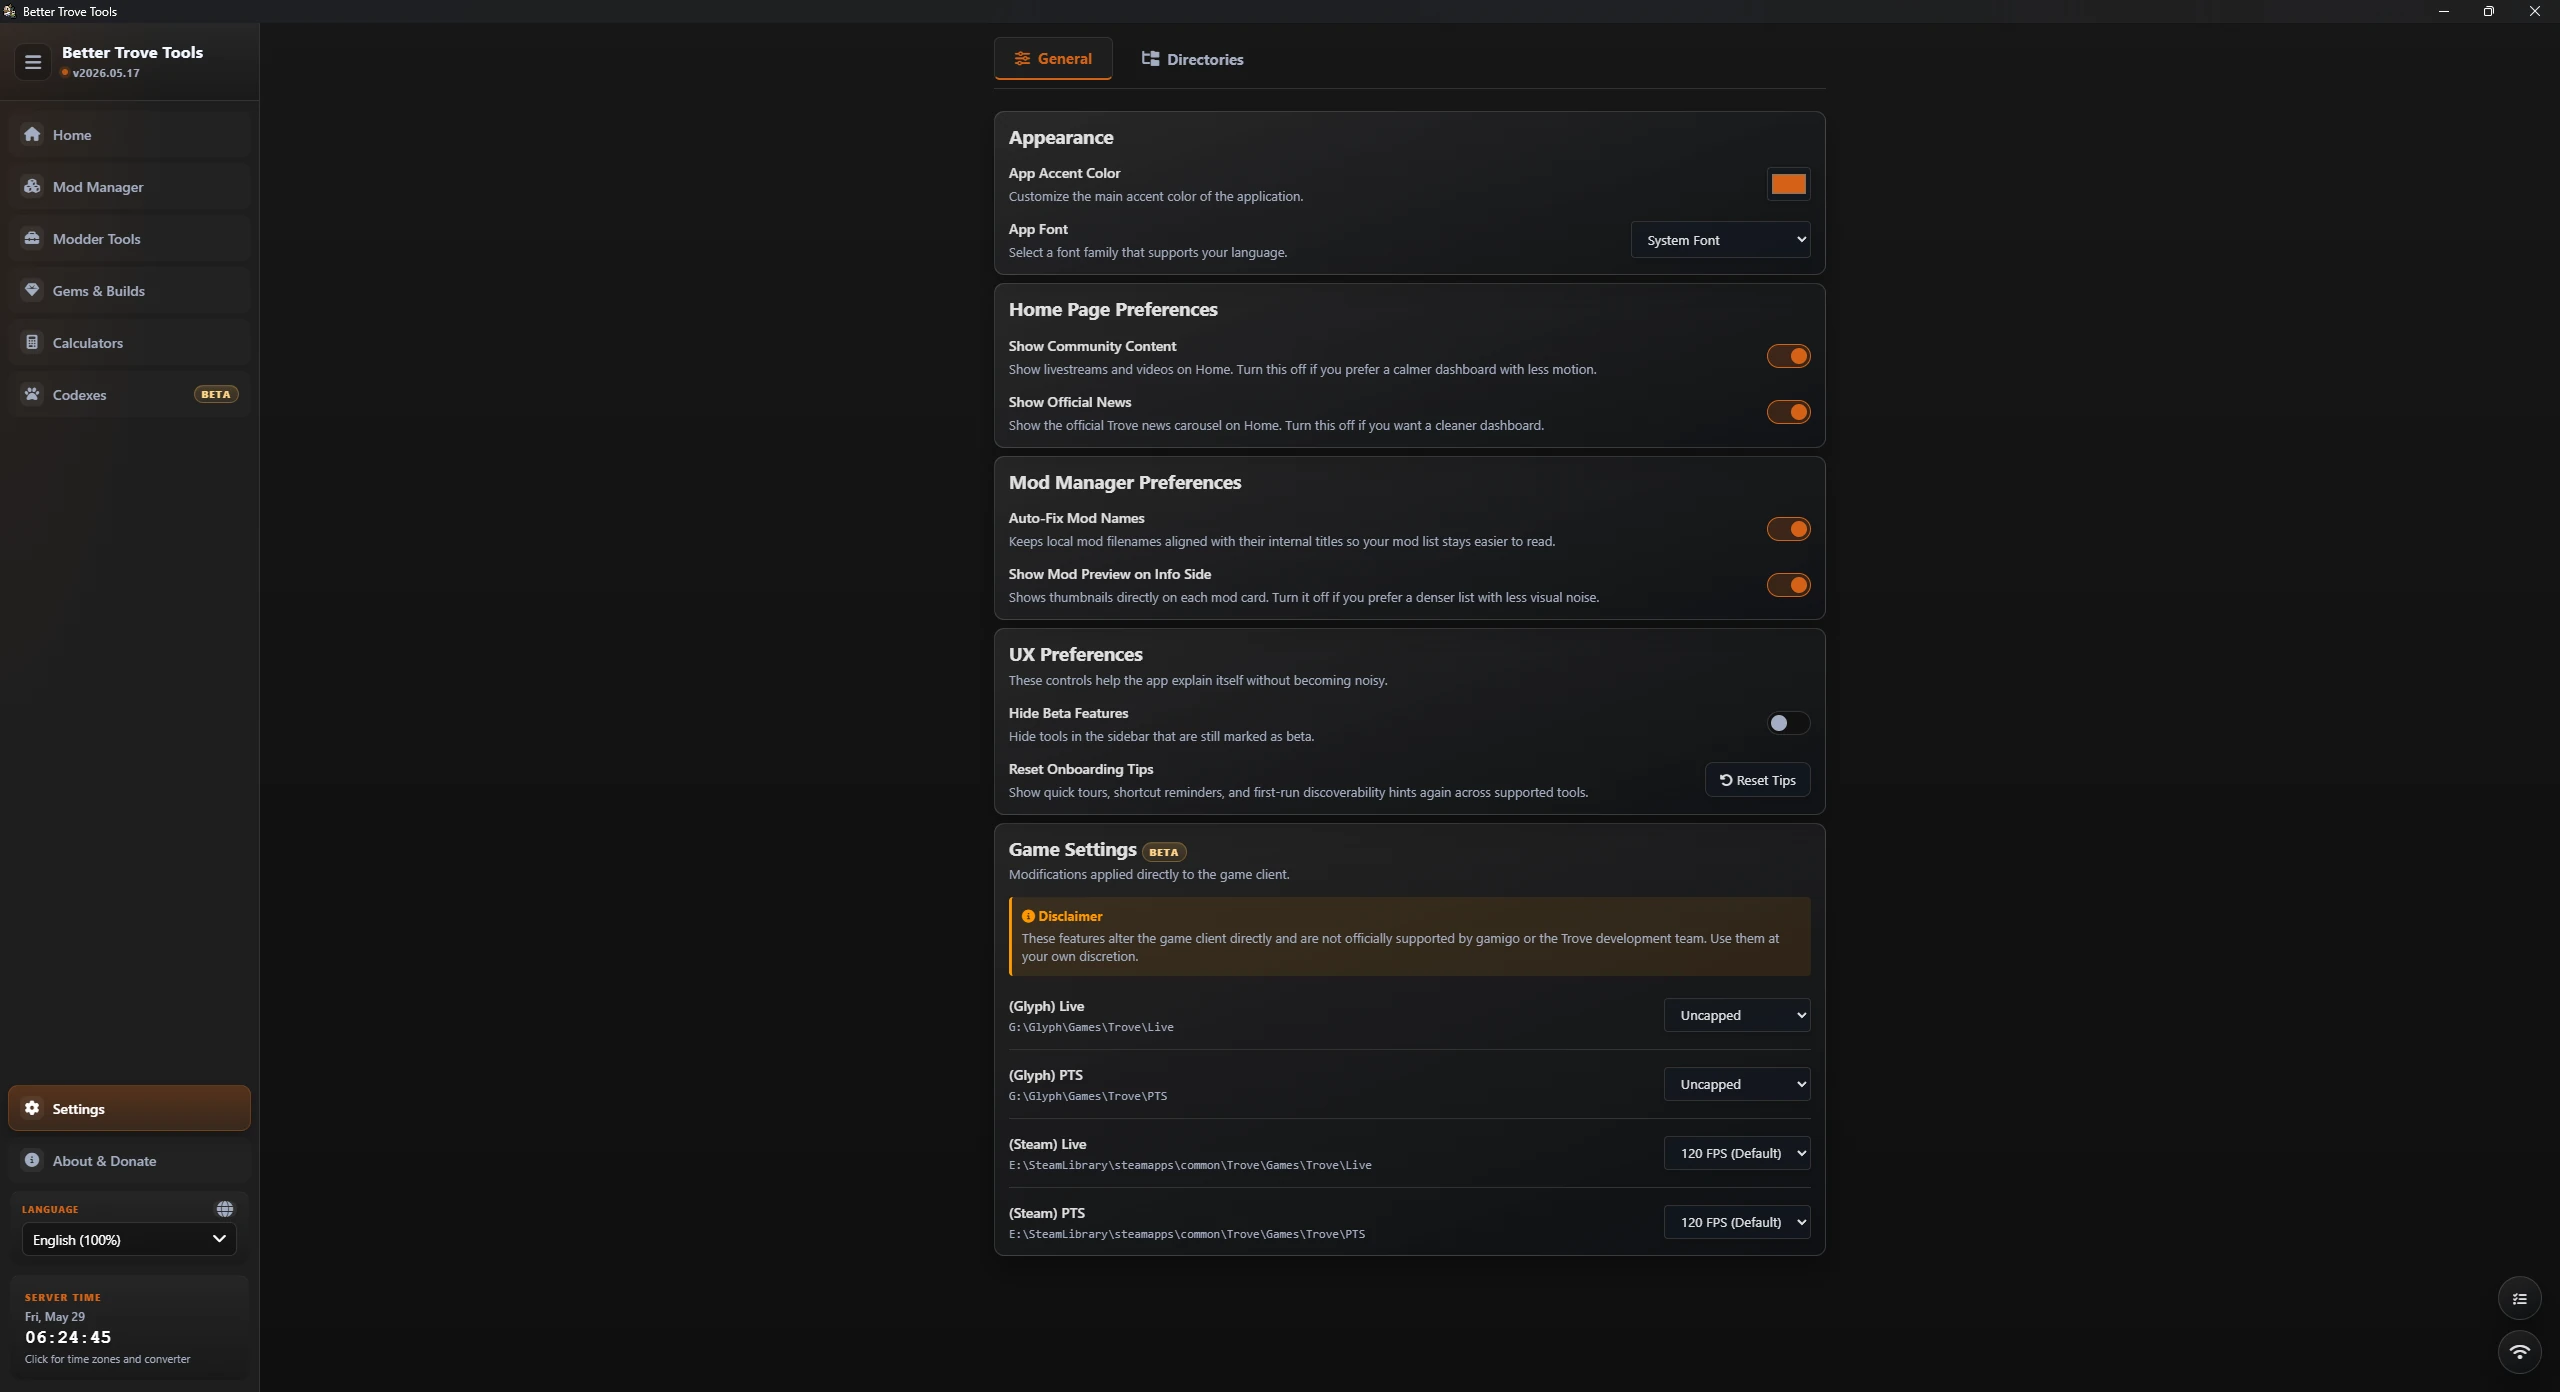The width and height of the screenshot is (2560, 1392).
Task: Click the E:\SteamLibrary Steam Live path text
Action: [x=1190, y=1165]
